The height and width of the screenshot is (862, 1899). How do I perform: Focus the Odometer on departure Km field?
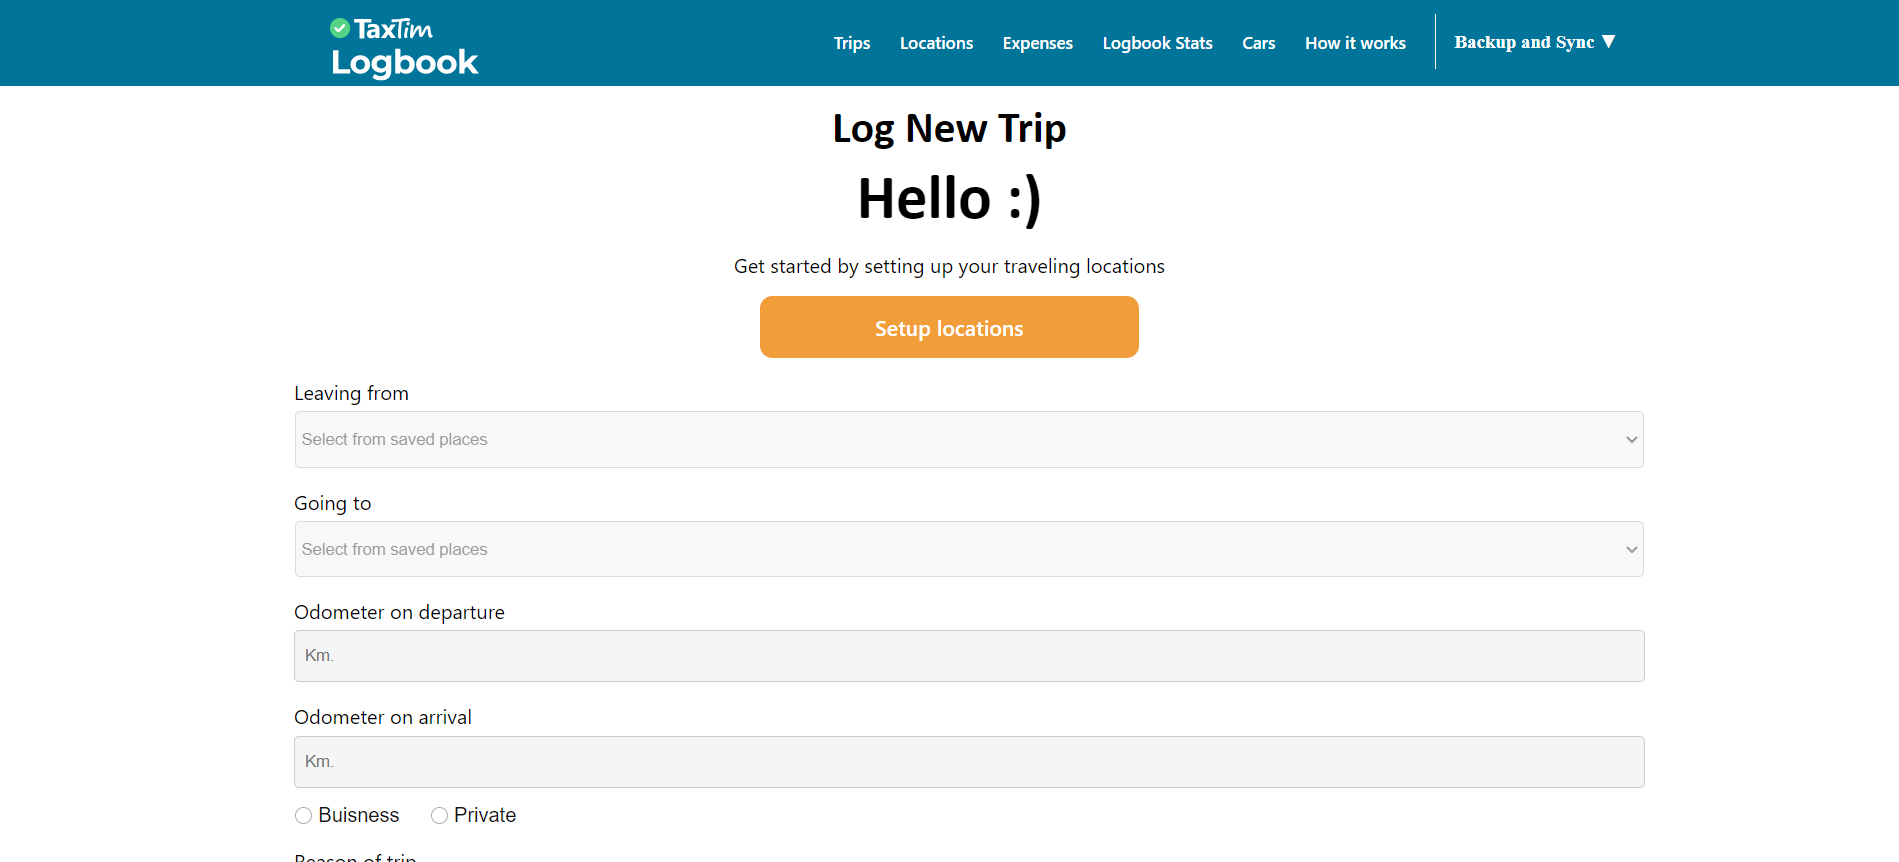(968, 656)
